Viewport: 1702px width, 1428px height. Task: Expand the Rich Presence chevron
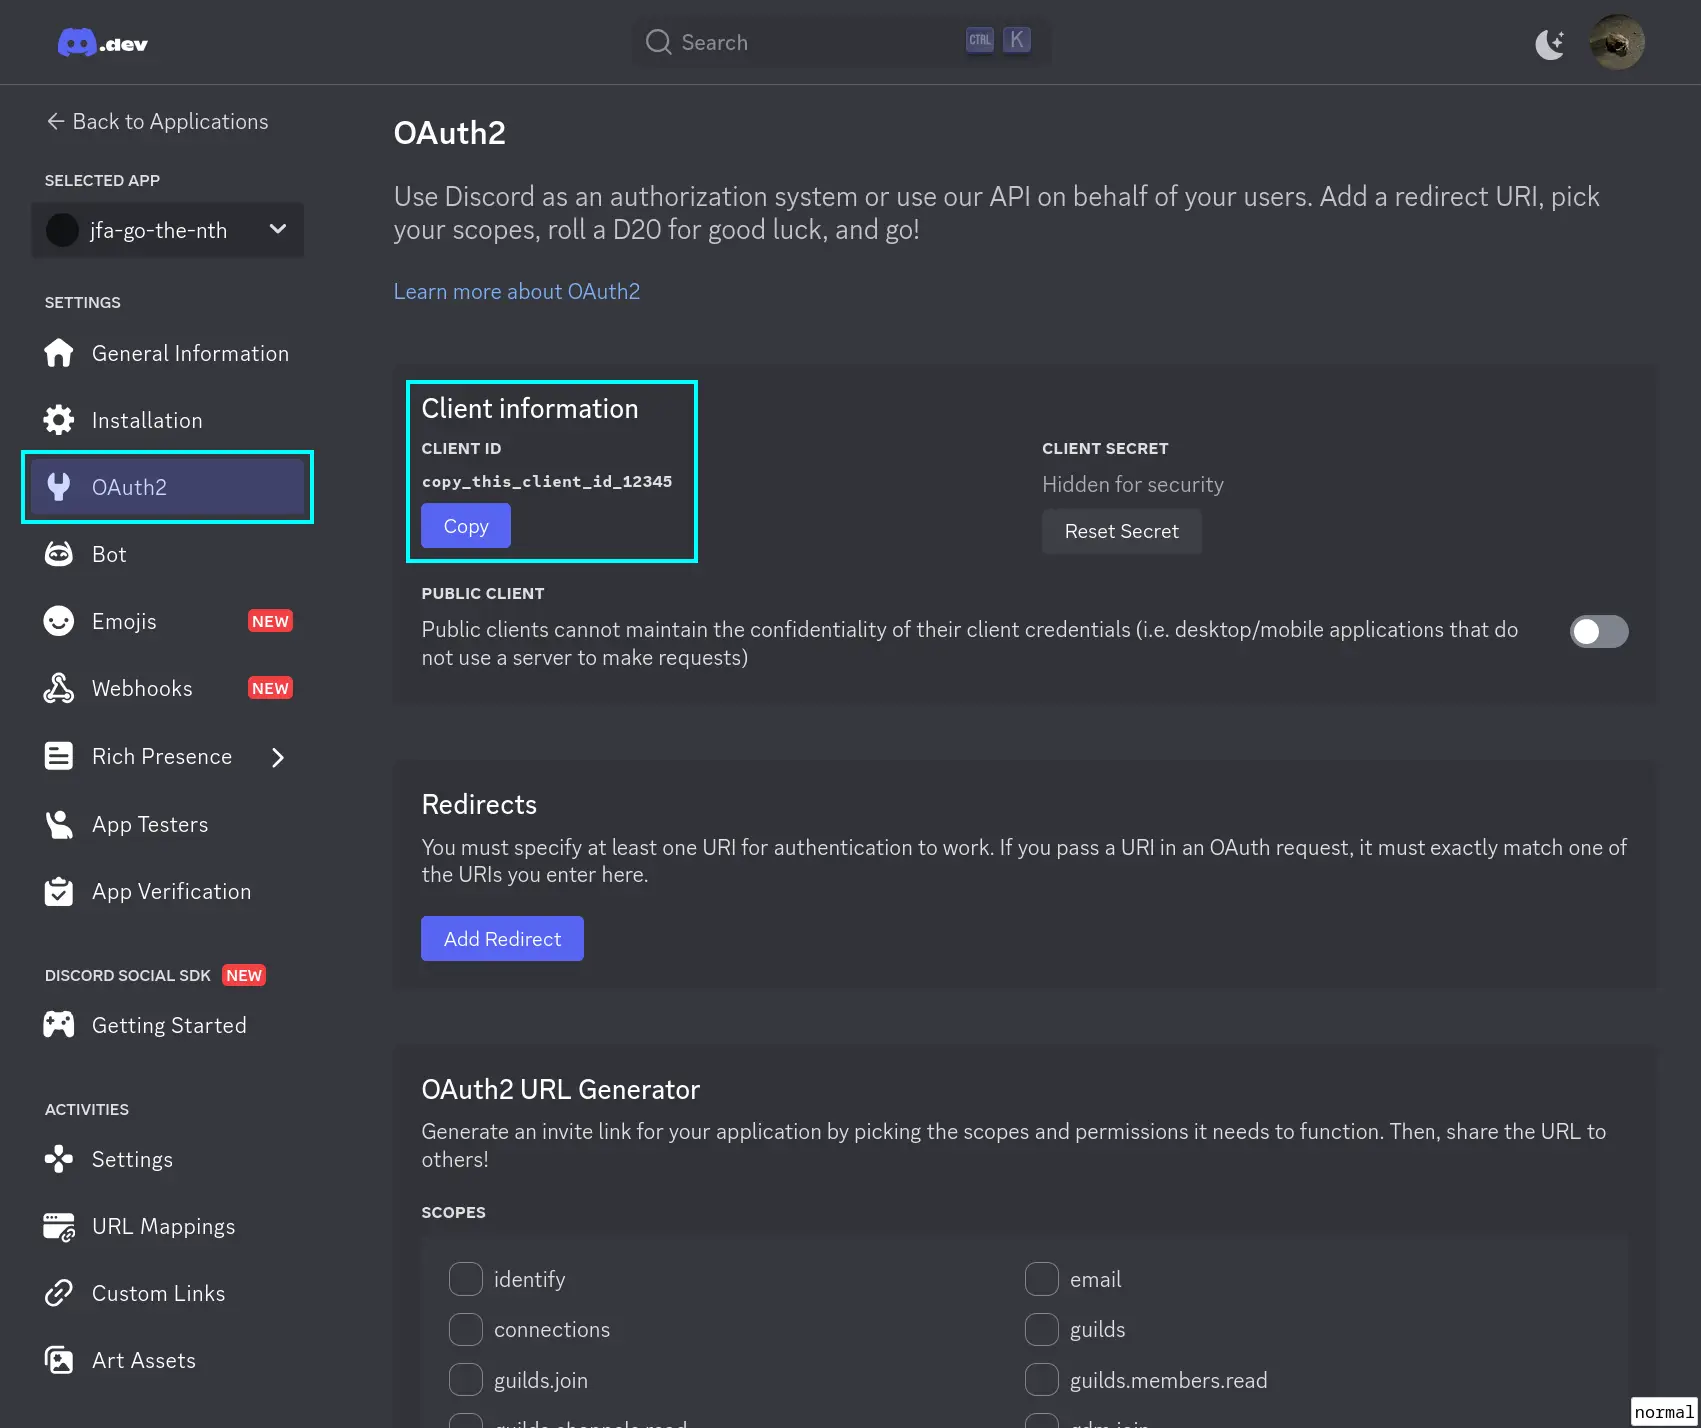278,757
